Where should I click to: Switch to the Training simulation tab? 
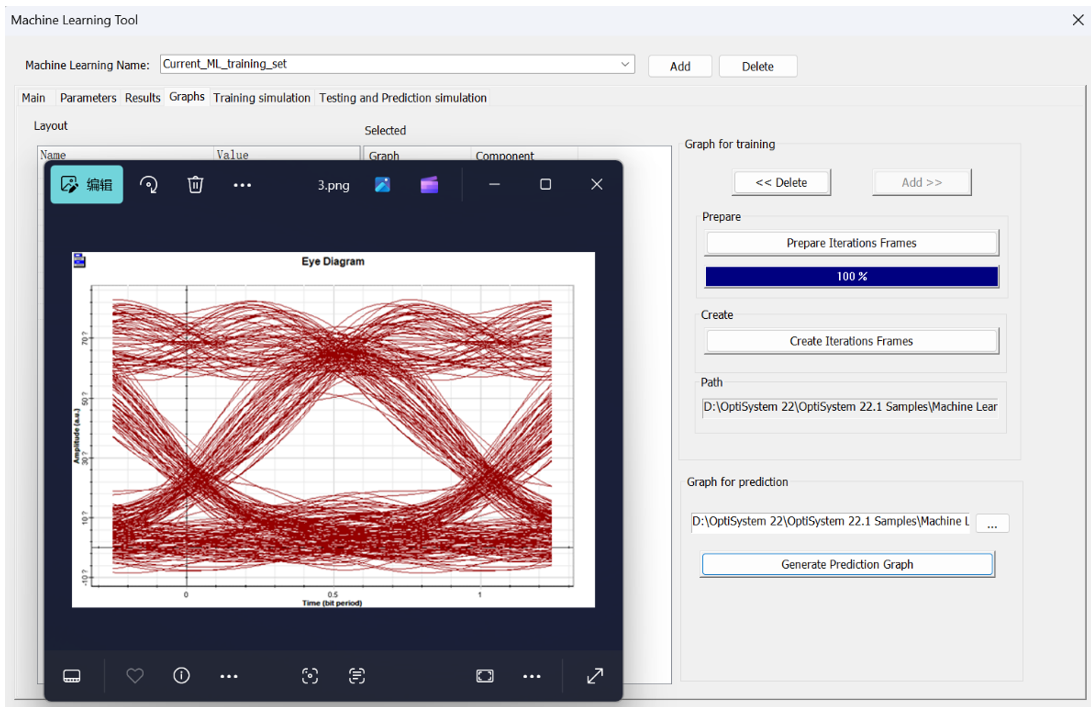pos(262,98)
